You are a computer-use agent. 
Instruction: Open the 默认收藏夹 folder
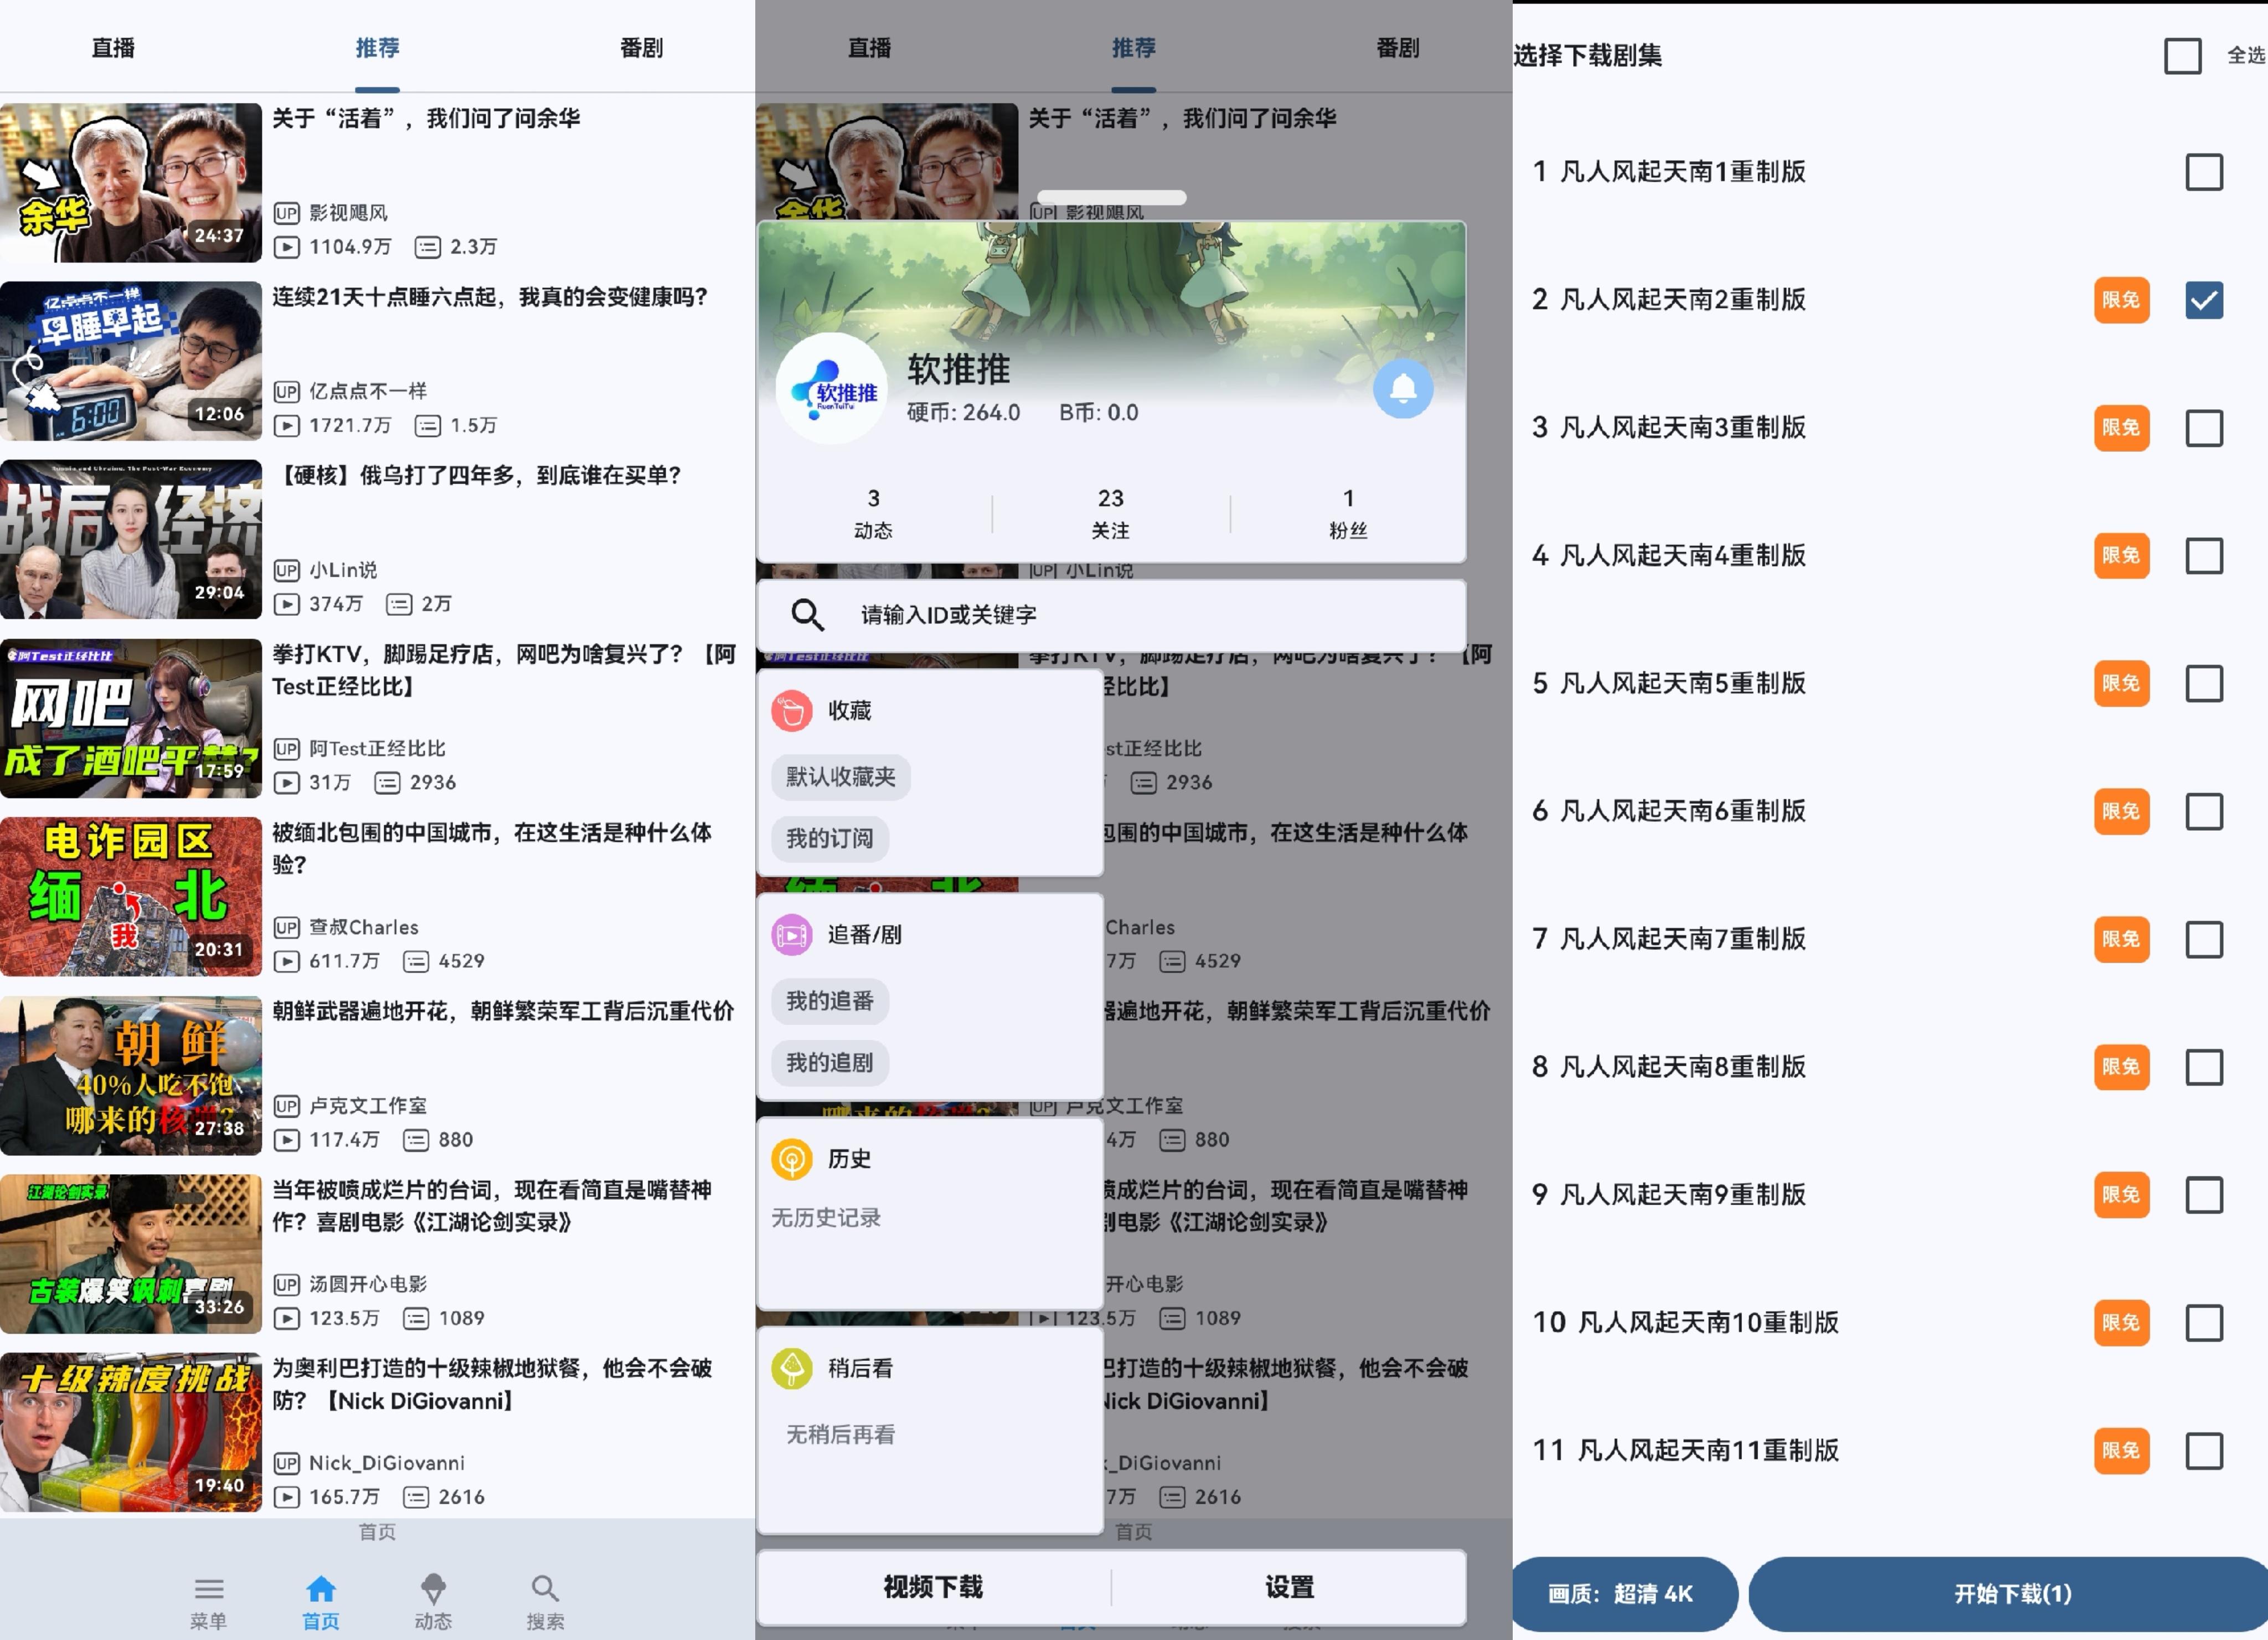(x=841, y=777)
